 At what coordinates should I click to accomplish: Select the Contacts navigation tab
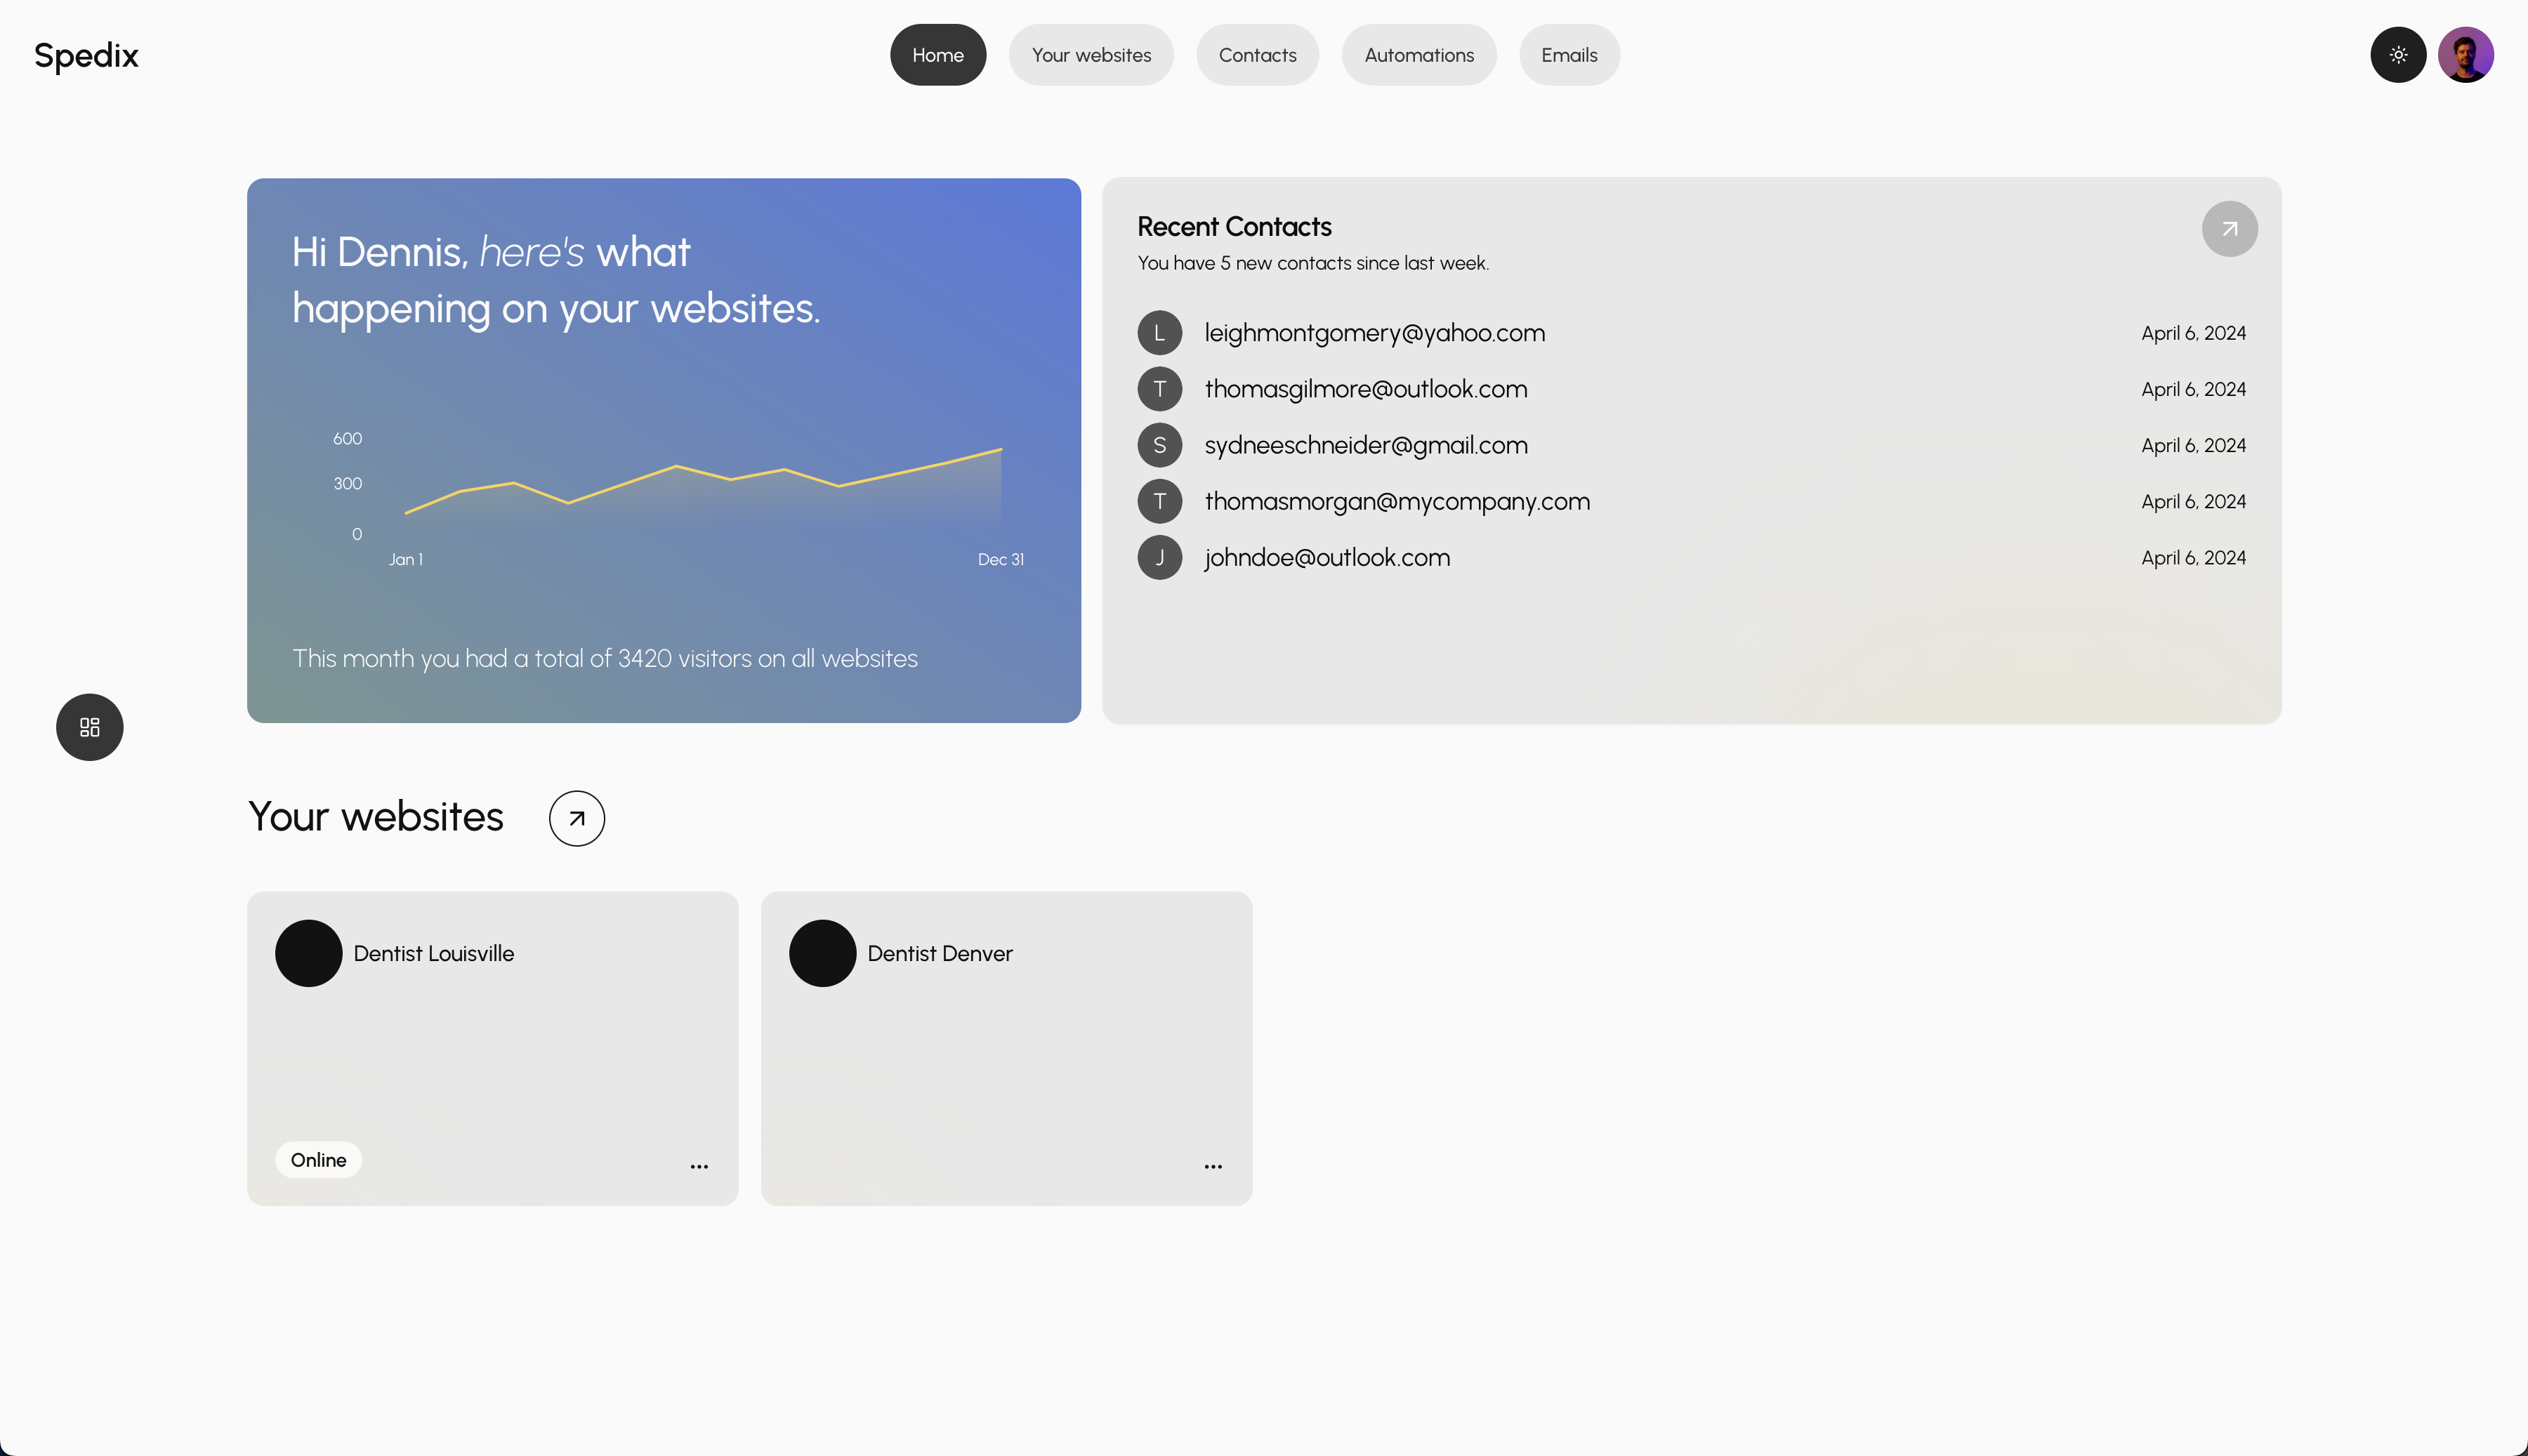1257,54
